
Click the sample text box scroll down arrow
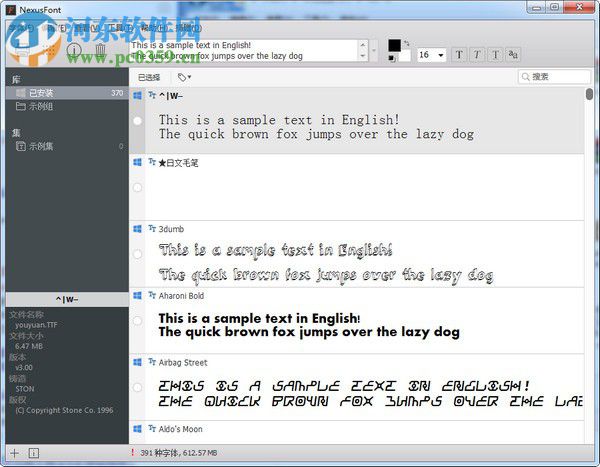coord(363,56)
